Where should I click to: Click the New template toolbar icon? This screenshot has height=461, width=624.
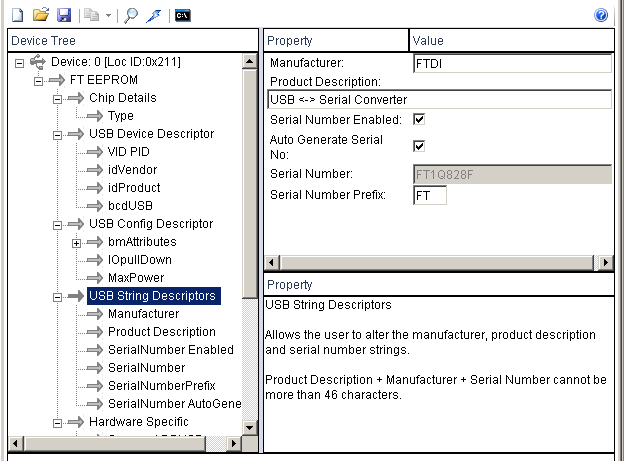(x=17, y=15)
